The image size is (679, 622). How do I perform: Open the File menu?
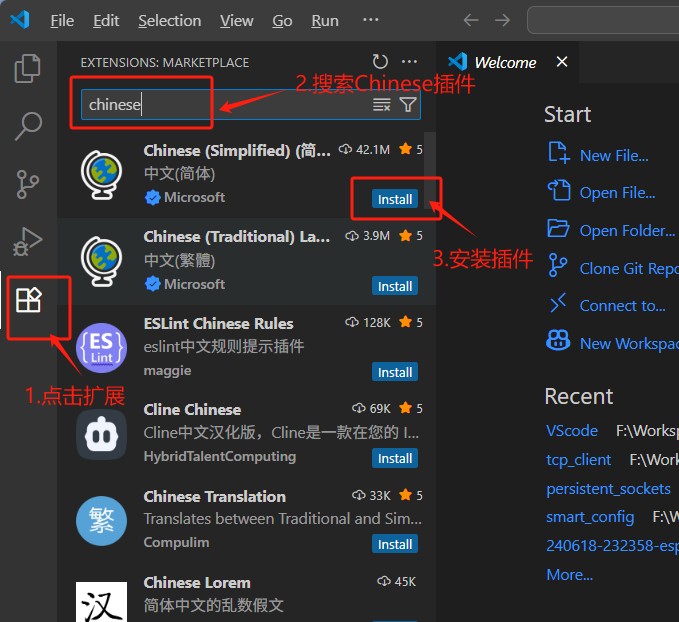62,20
